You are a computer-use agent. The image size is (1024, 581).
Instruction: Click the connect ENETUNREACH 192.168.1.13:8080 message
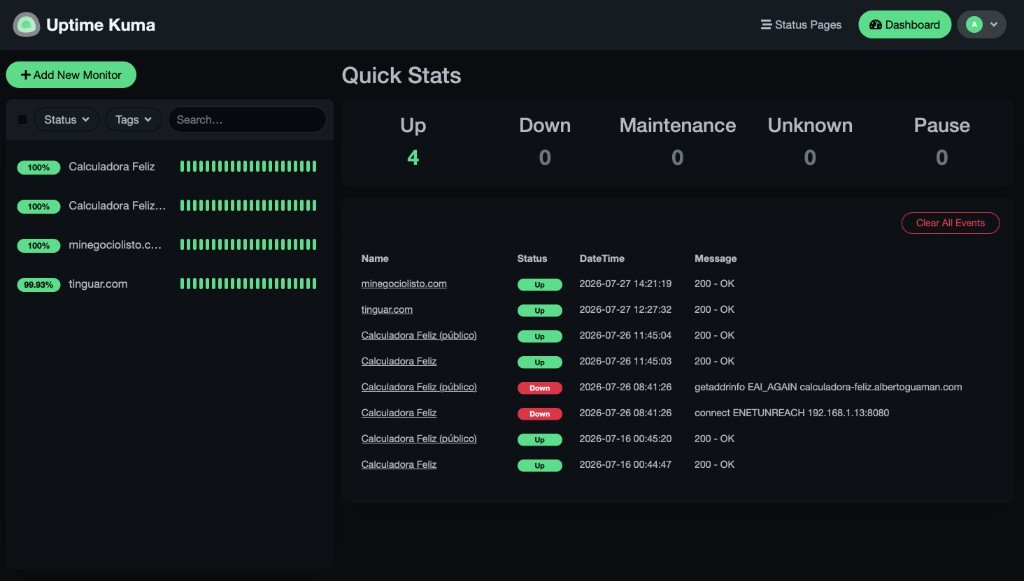[x=792, y=413]
